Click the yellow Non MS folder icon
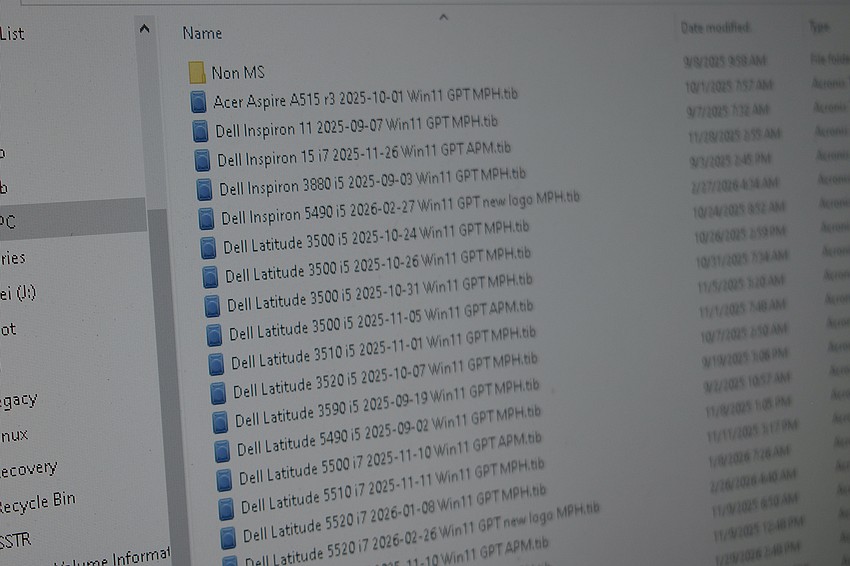The image size is (850, 566). tap(197, 72)
